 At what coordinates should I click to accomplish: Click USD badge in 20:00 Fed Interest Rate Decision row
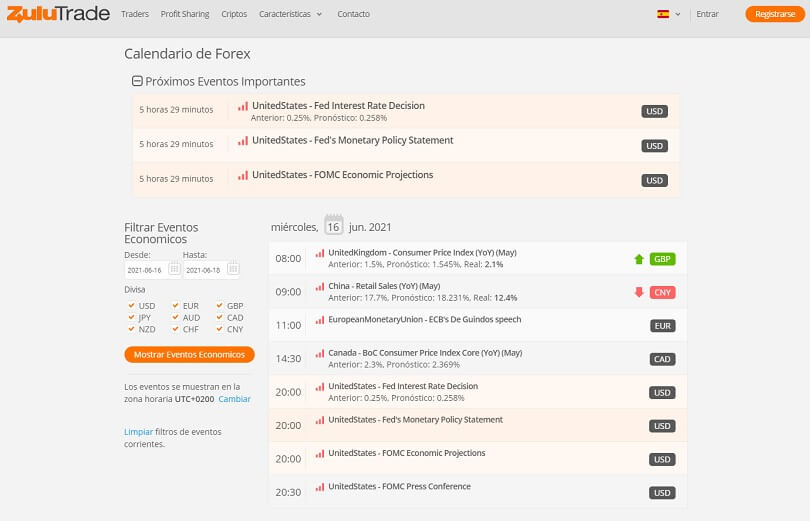(662, 392)
